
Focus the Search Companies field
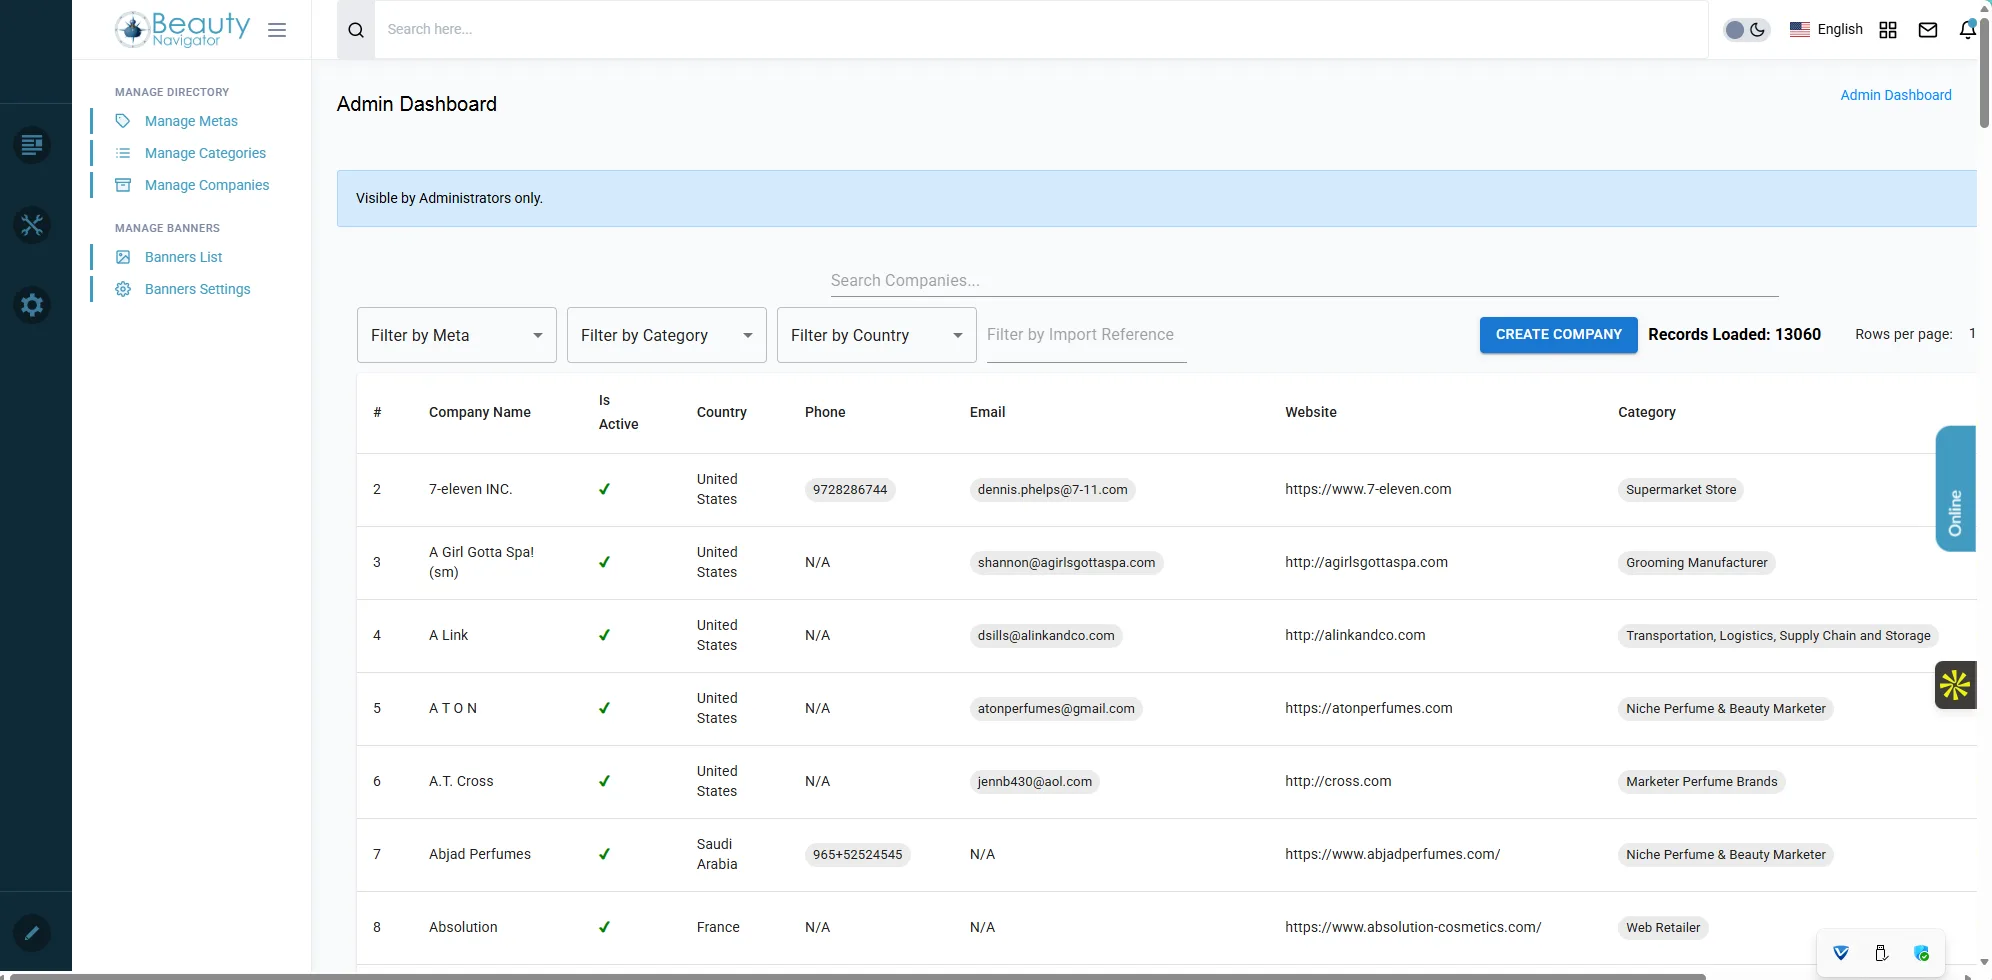tap(1304, 281)
